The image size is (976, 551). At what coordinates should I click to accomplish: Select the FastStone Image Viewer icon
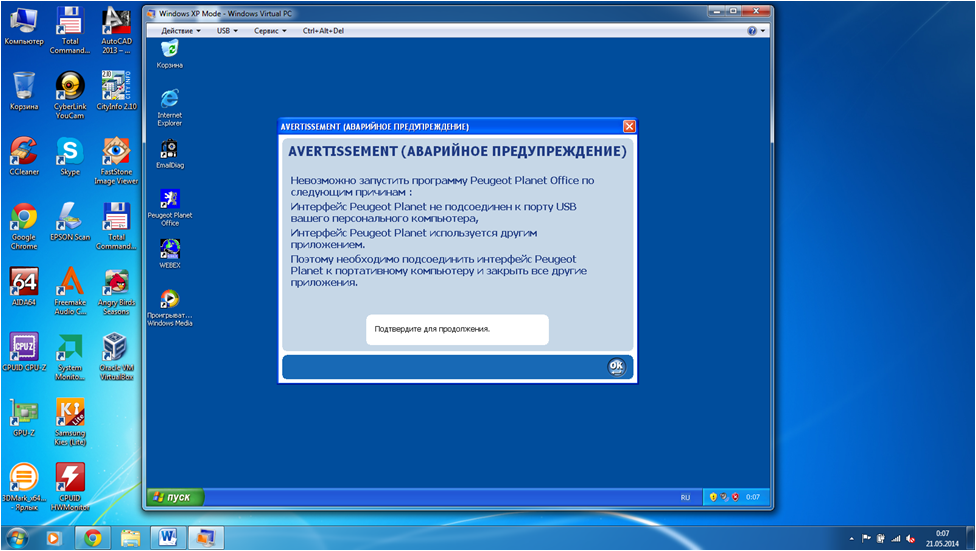point(116,161)
